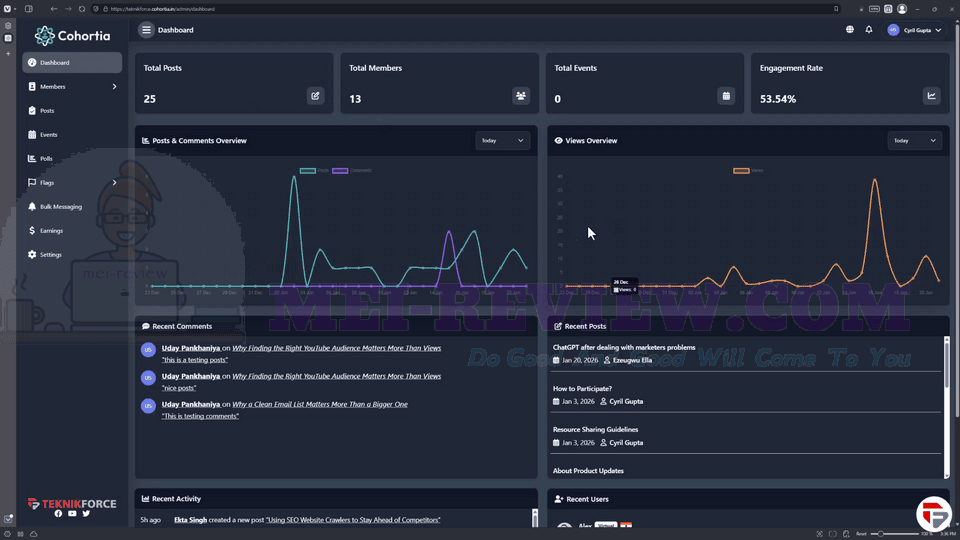
Task: Click the Ezeugwu Ella author name
Action: (x=632, y=361)
